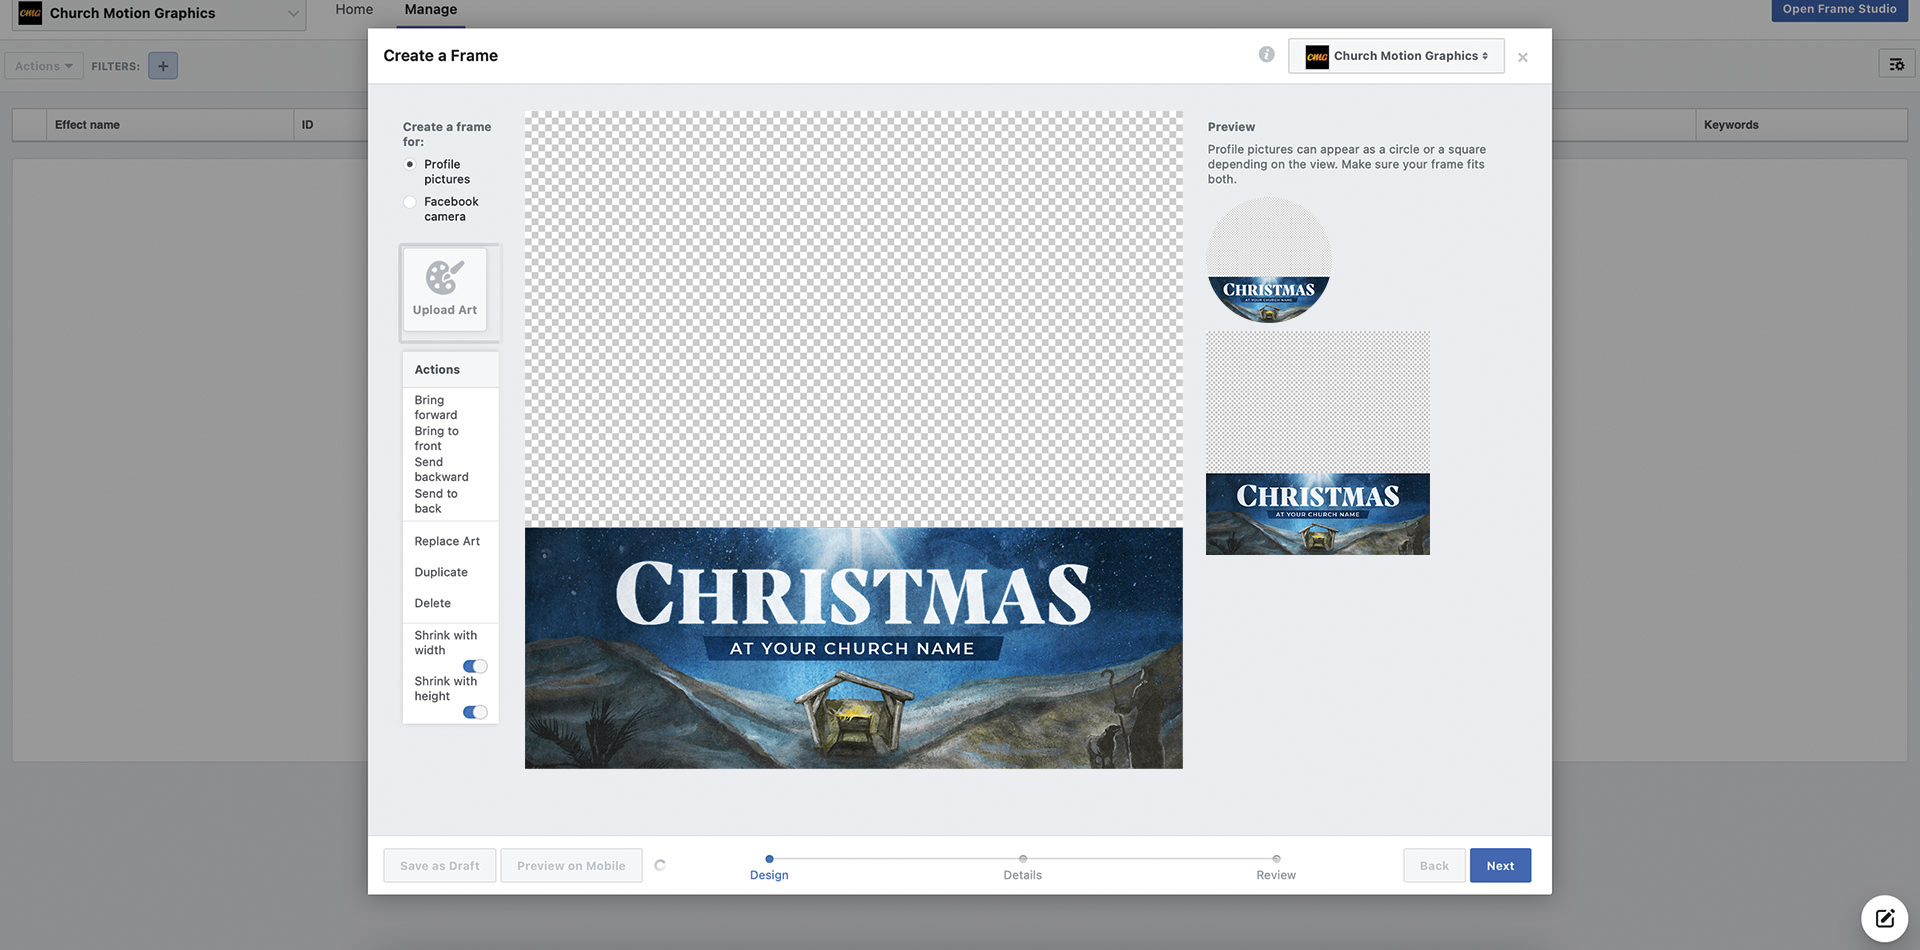Open the Actions dropdown in toolbar
Screen dimensions: 1920x950
44,66
